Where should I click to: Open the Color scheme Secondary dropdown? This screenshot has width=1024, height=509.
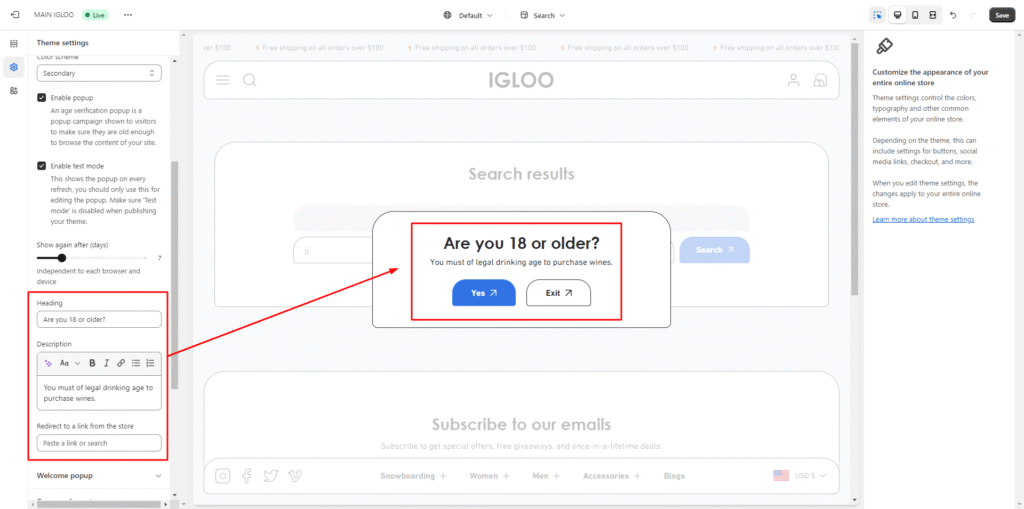pyautogui.click(x=99, y=73)
